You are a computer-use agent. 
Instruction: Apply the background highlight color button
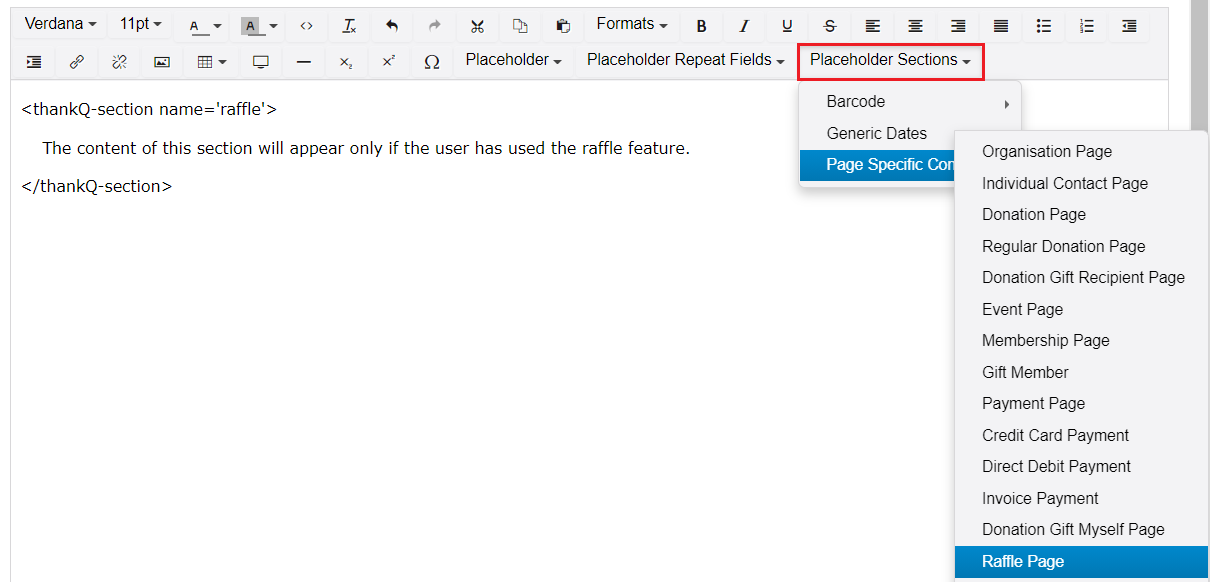[250, 27]
